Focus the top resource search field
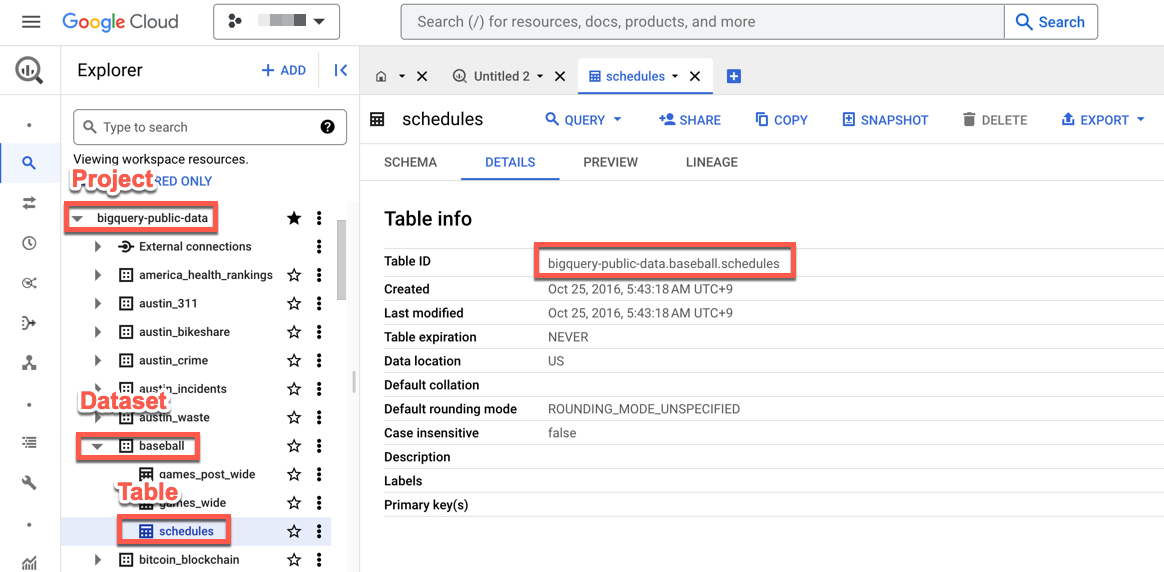The width and height of the screenshot is (1164, 572). [702, 22]
